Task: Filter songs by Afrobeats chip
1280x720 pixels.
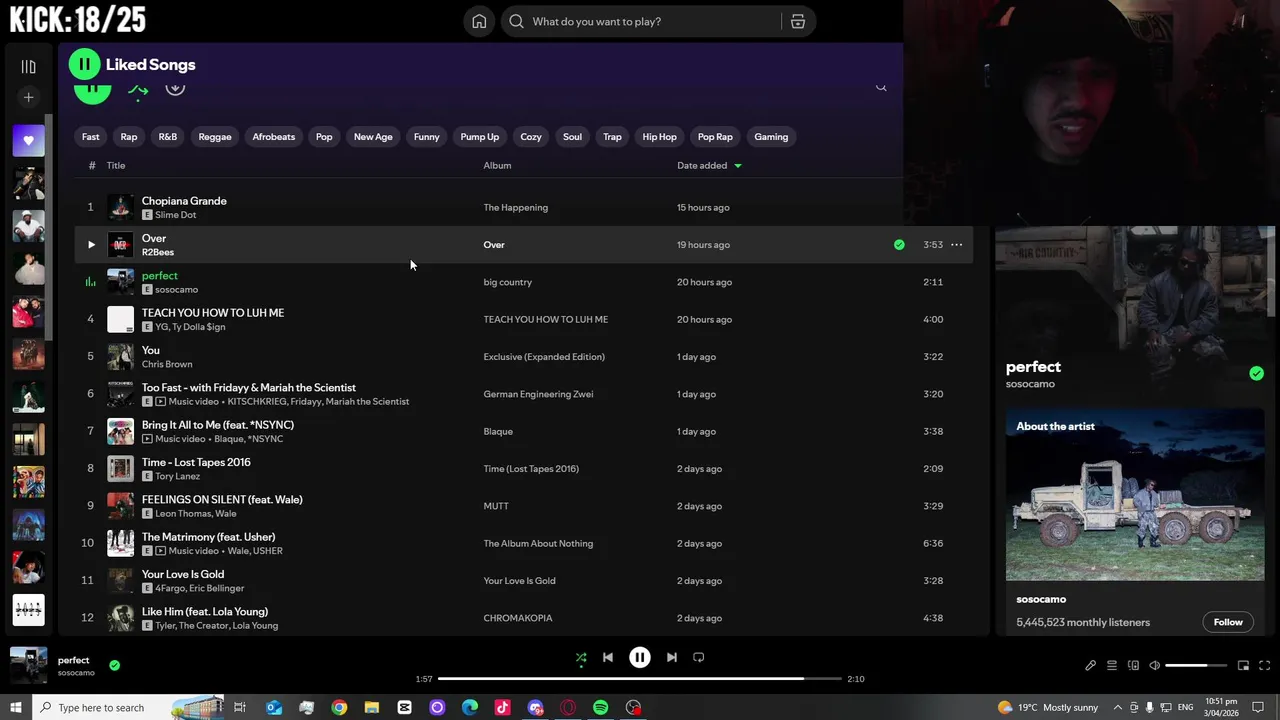Action: pyautogui.click(x=274, y=137)
